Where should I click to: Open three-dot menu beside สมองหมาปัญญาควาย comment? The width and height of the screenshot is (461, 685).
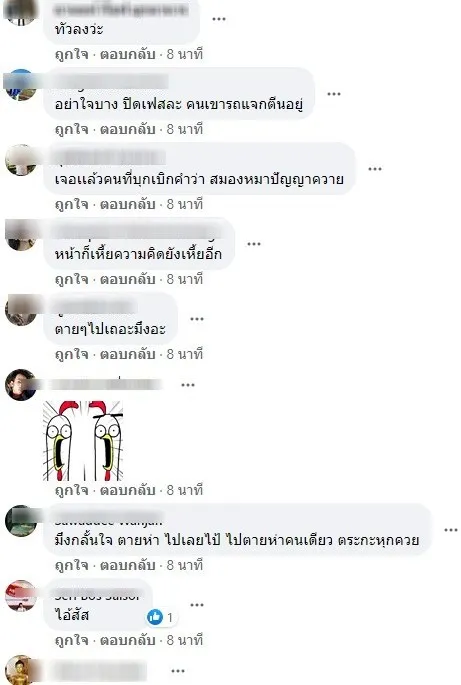[375, 169]
